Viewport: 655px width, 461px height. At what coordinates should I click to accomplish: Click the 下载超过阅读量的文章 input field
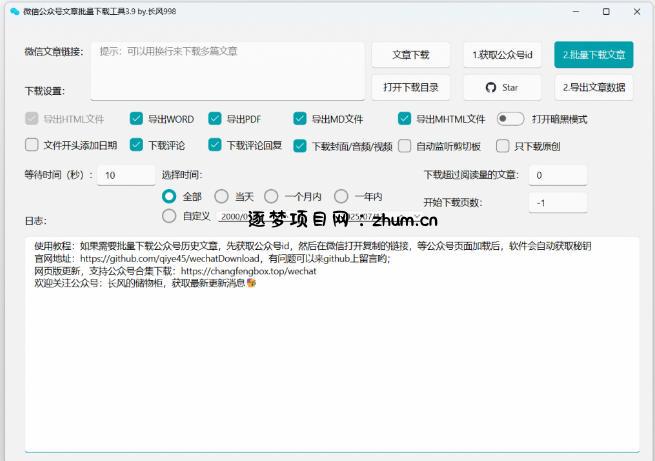pos(558,175)
